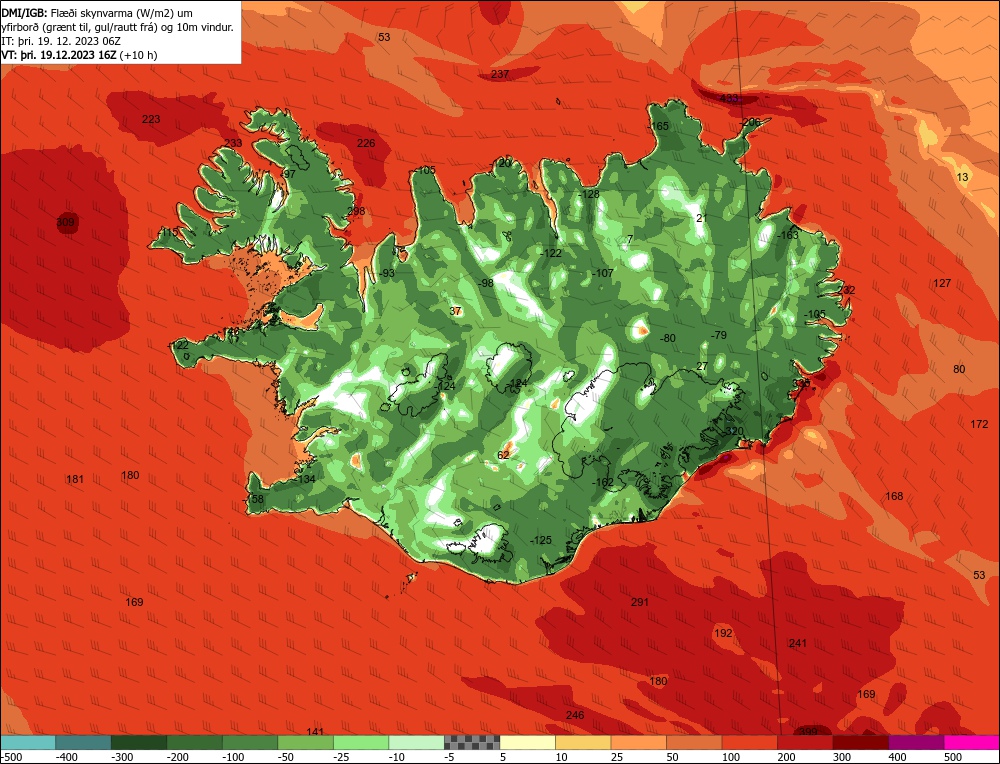Click the -93 value in west Iceland
Screen dimensions: 1000x764
coord(387,273)
